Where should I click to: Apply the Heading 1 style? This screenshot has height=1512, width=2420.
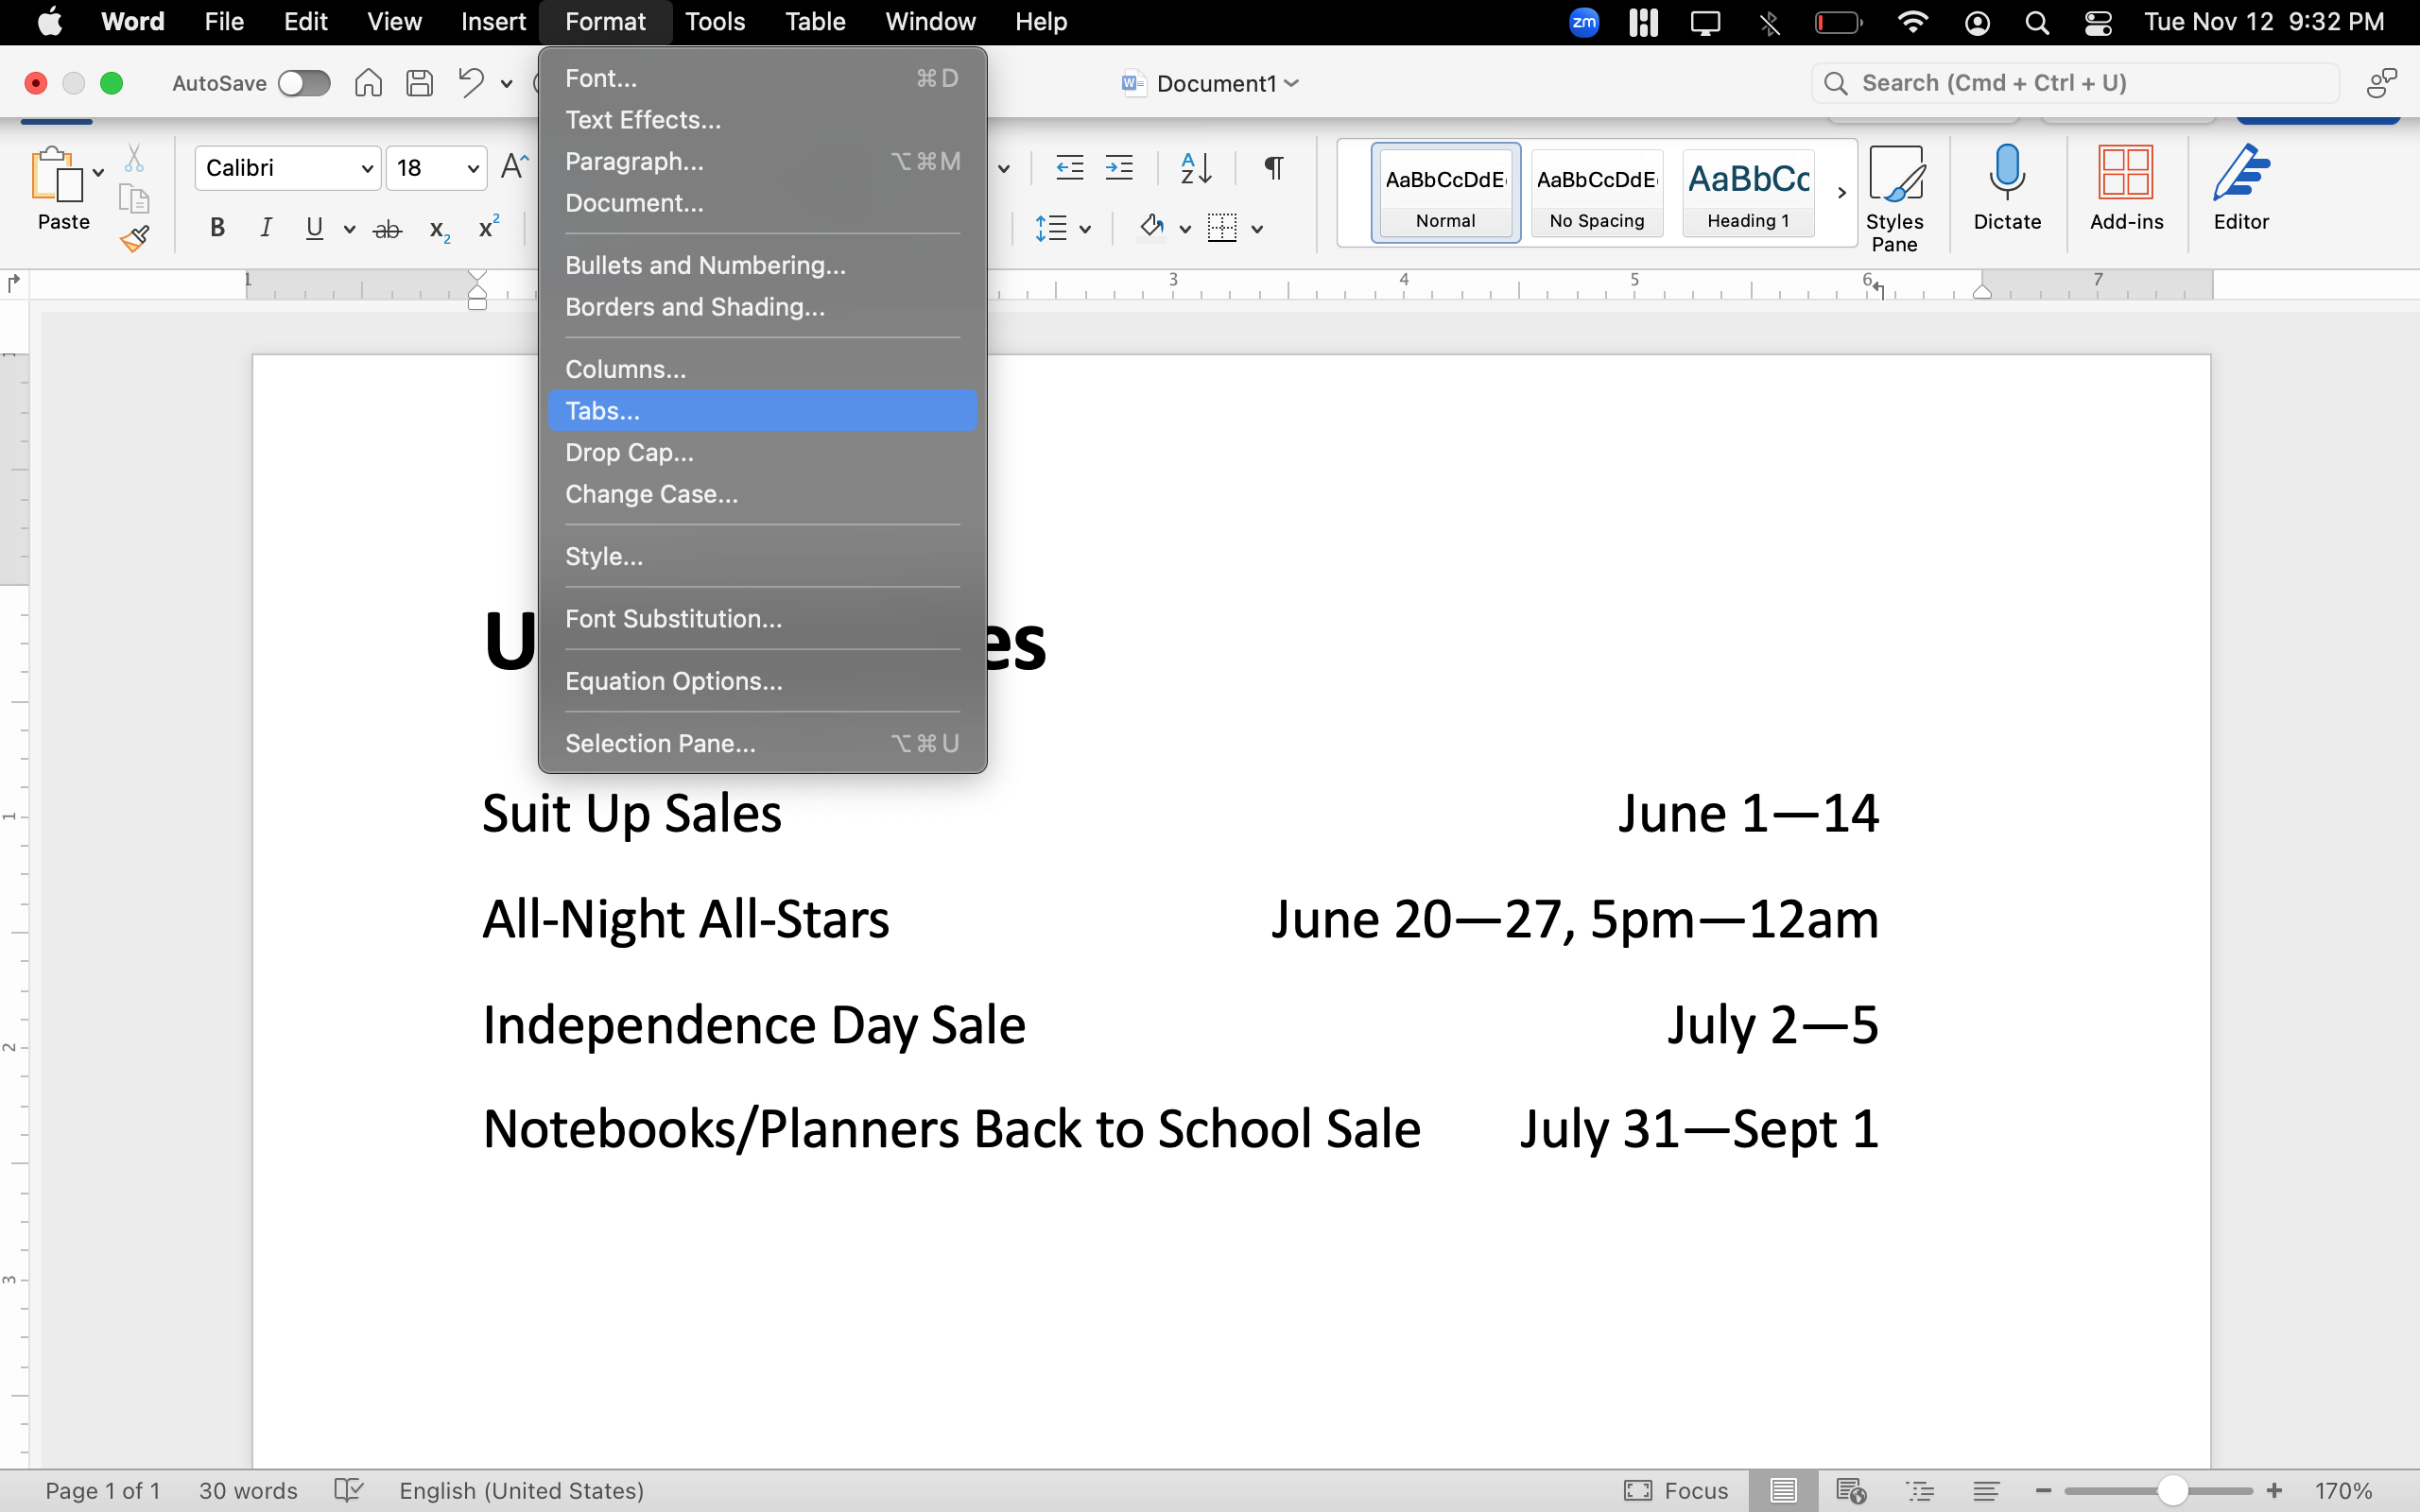coord(1748,192)
